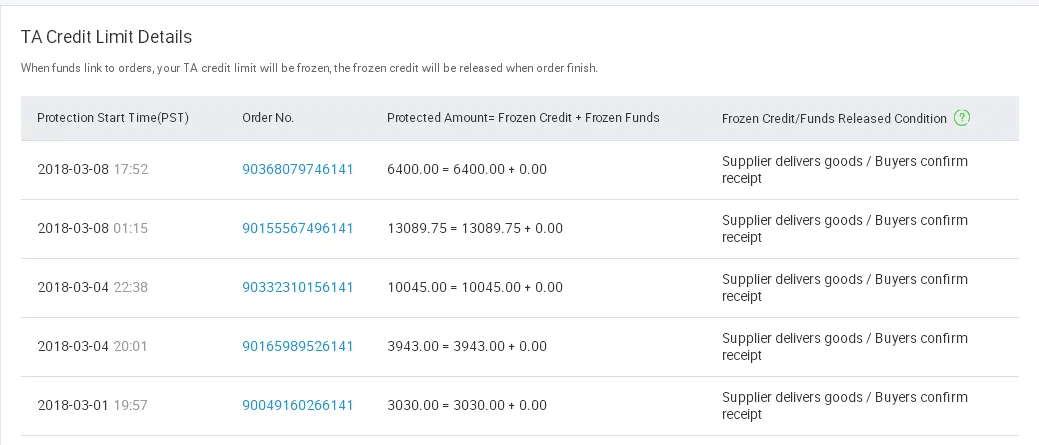Click the Protection Start Time(PST) column header

pyautogui.click(x=113, y=118)
